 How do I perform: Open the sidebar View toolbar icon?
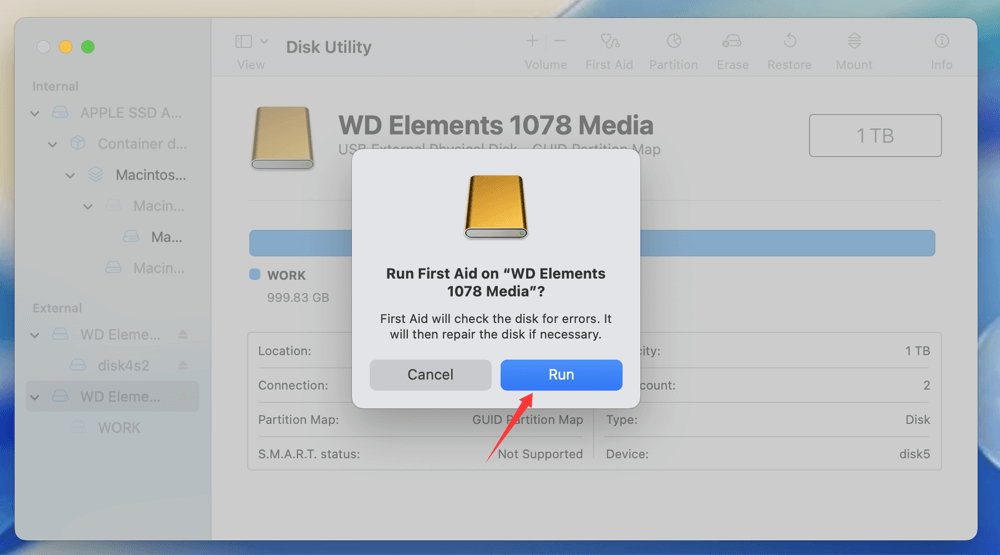pos(244,41)
